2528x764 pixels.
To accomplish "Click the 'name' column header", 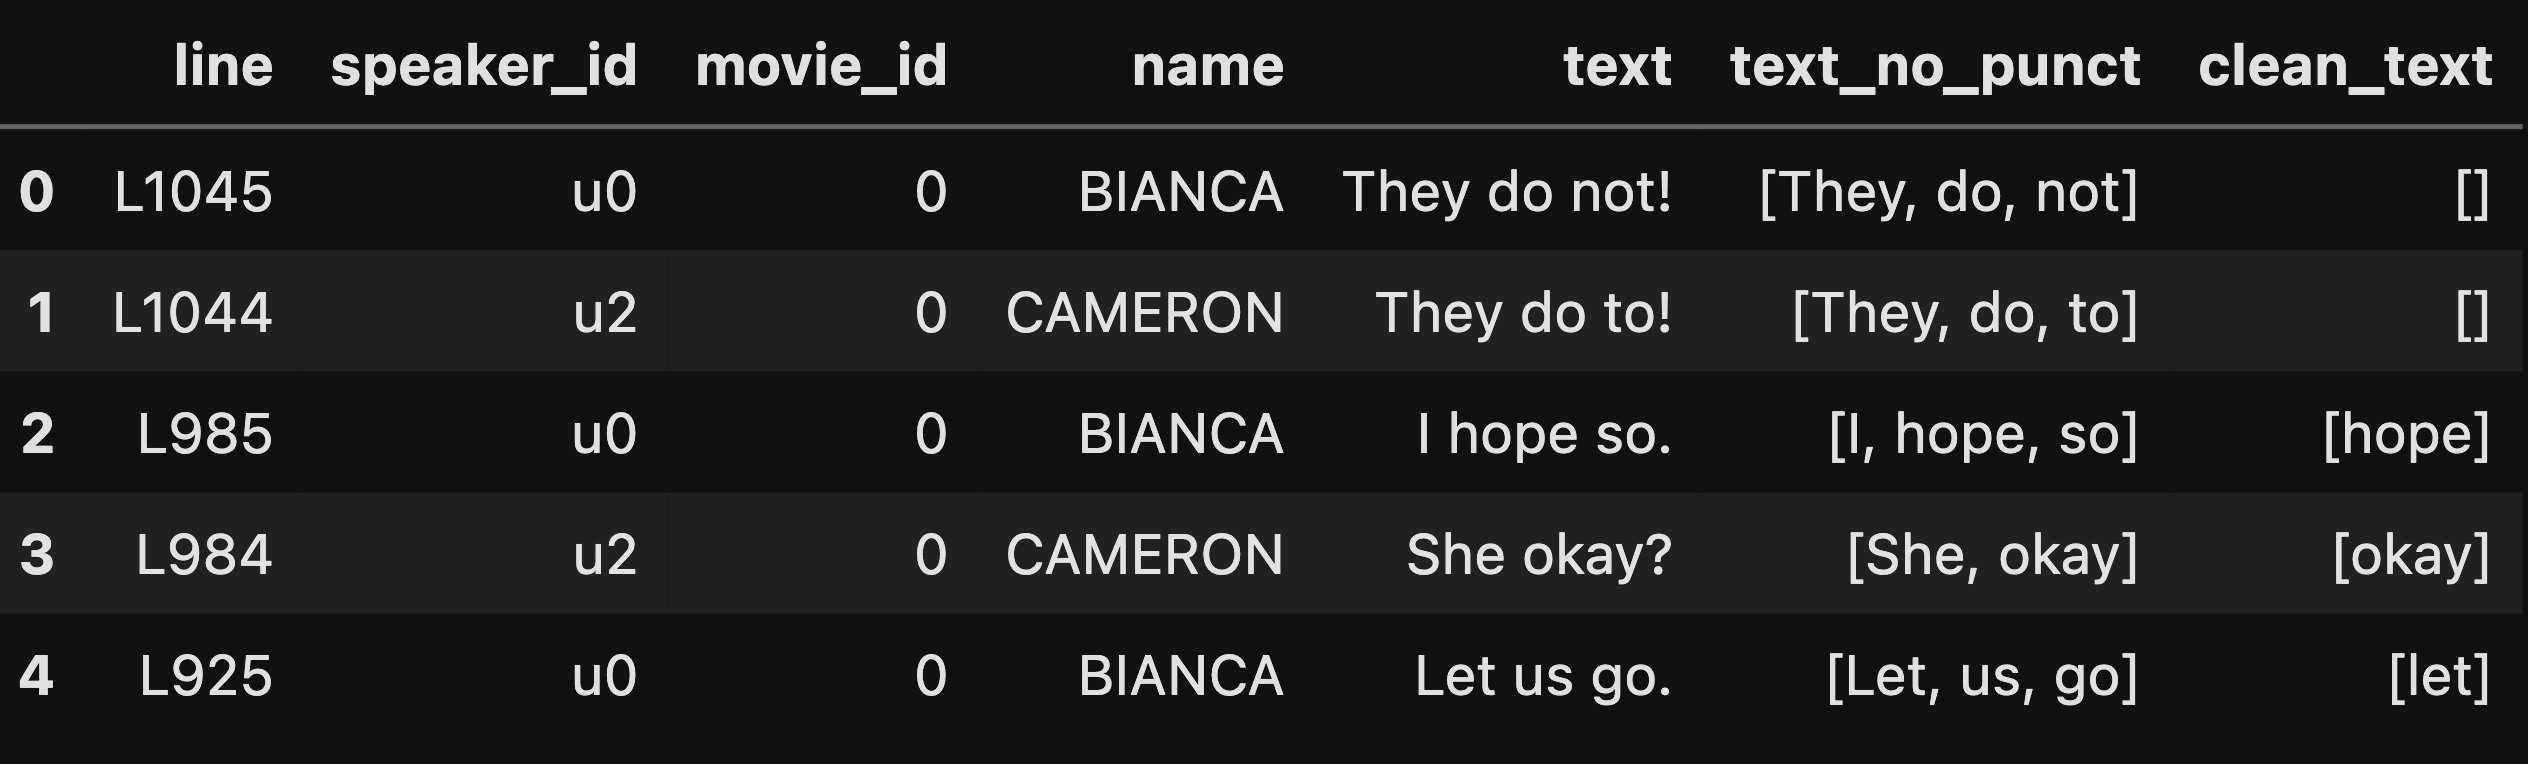I will [1207, 66].
